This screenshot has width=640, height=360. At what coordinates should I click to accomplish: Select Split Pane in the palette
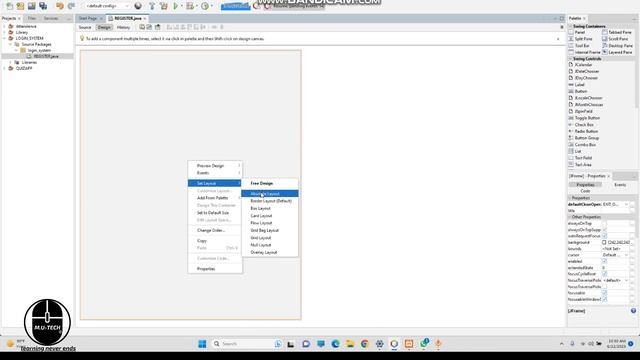[x=580, y=39]
